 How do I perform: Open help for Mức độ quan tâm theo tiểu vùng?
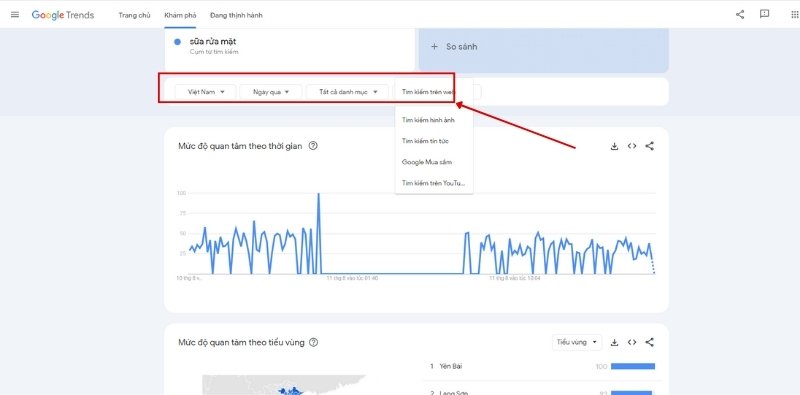pos(314,342)
